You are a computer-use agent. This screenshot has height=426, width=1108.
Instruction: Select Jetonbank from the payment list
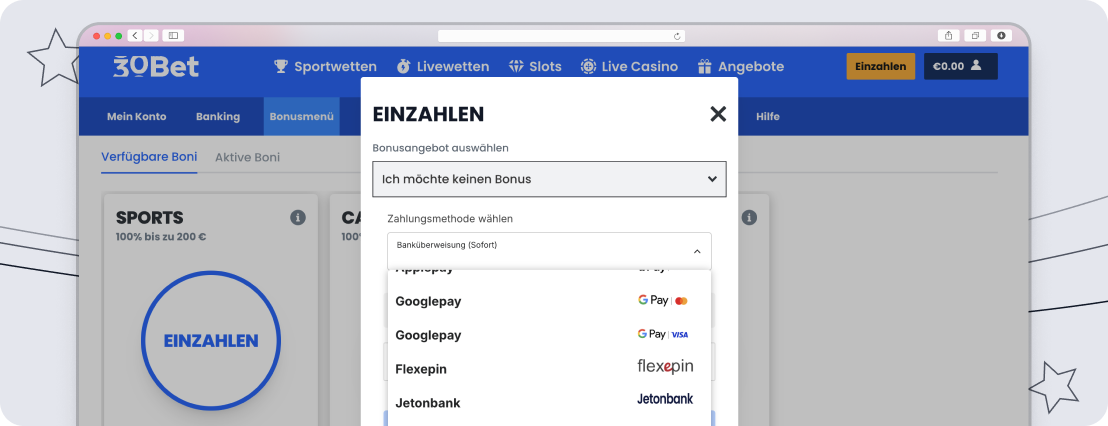549,401
